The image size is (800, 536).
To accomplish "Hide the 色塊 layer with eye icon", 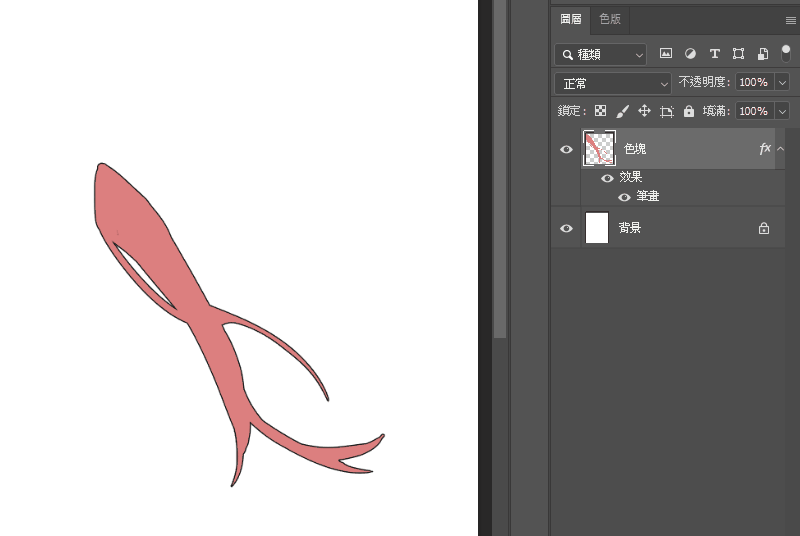I will tap(566, 149).
